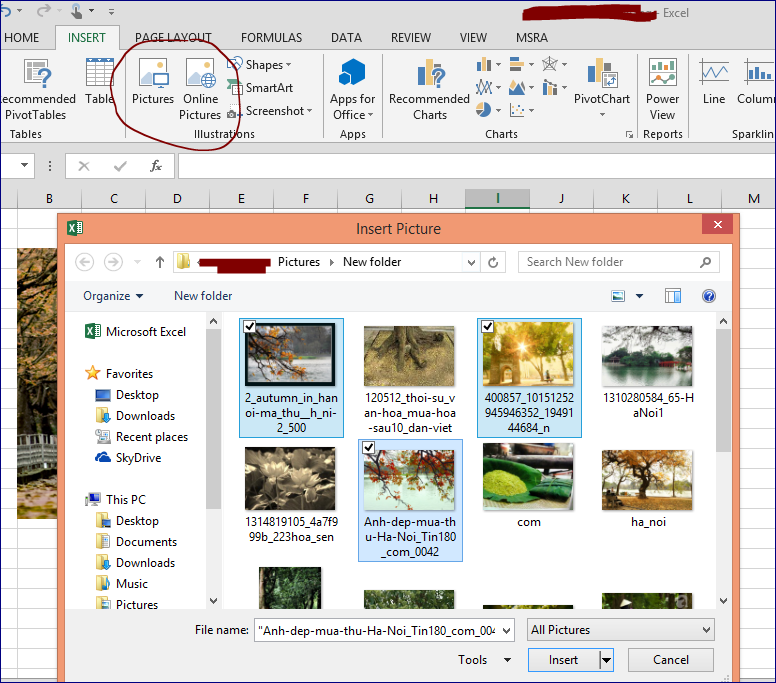Image resolution: width=776 pixels, height=683 pixels.
Task: Uncheck the 400857 image checkbox
Action: click(487, 326)
